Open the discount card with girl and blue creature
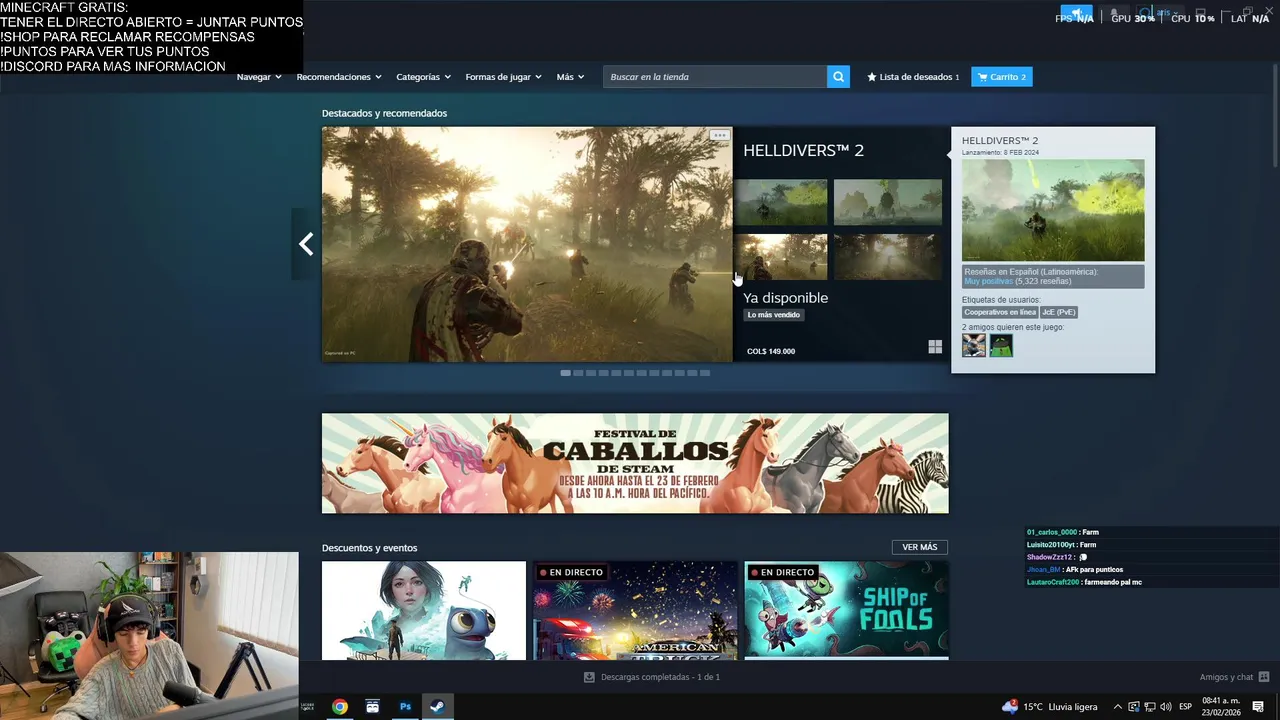The width and height of the screenshot is (1280, 720). 424,610
